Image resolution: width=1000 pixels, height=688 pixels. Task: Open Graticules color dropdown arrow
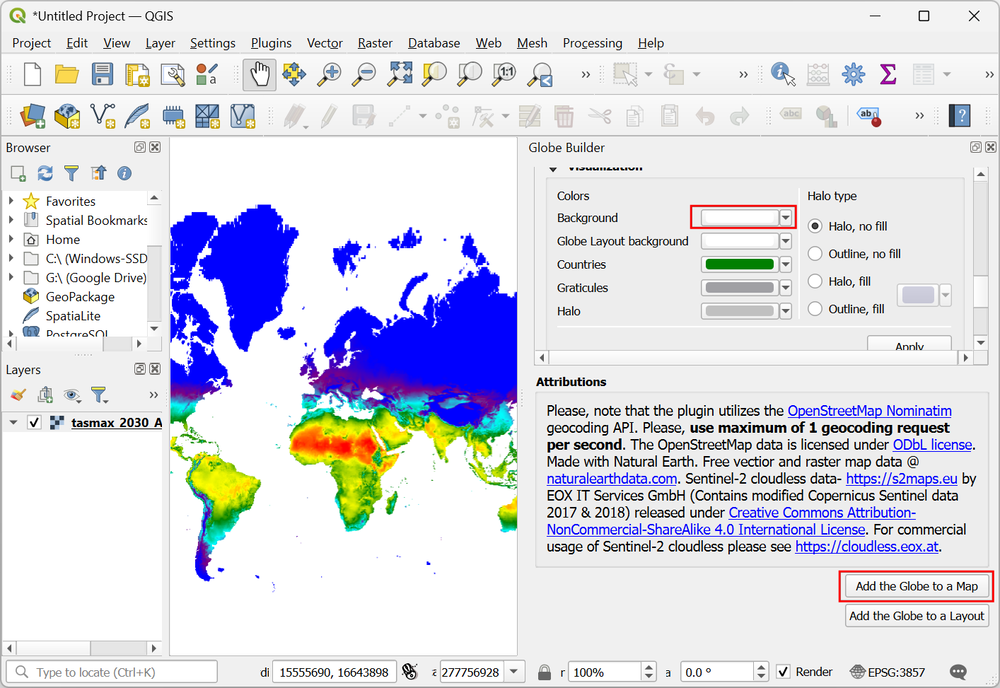786,288
